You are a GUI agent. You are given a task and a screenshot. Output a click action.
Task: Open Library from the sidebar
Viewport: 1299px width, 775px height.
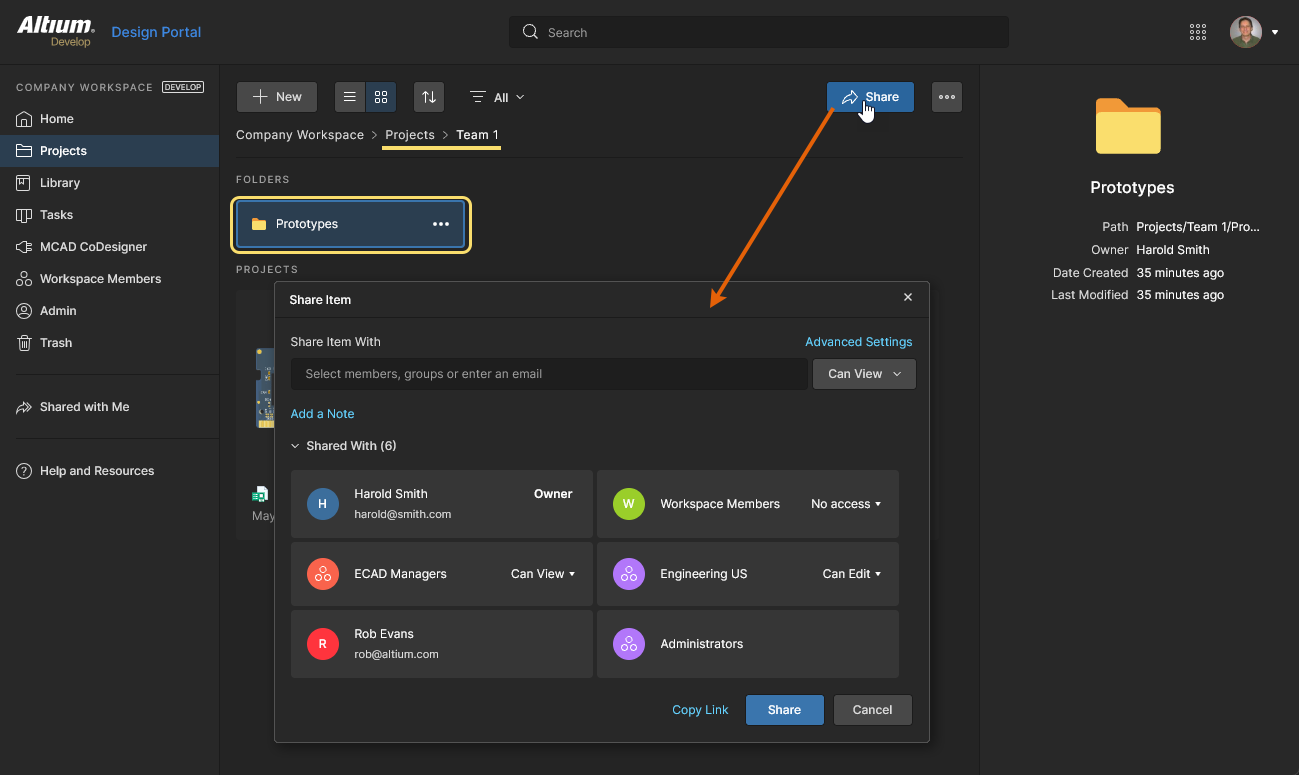(x=60, y=183)
